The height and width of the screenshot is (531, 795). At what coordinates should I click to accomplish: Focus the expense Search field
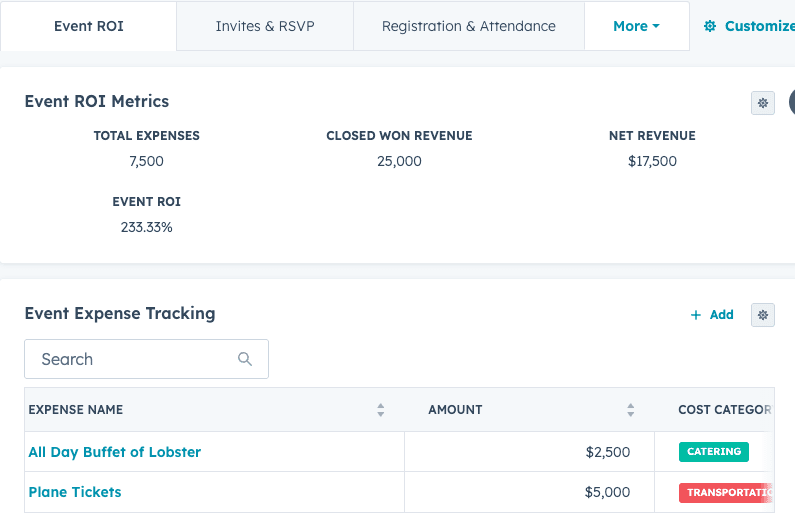coord(135,360)
